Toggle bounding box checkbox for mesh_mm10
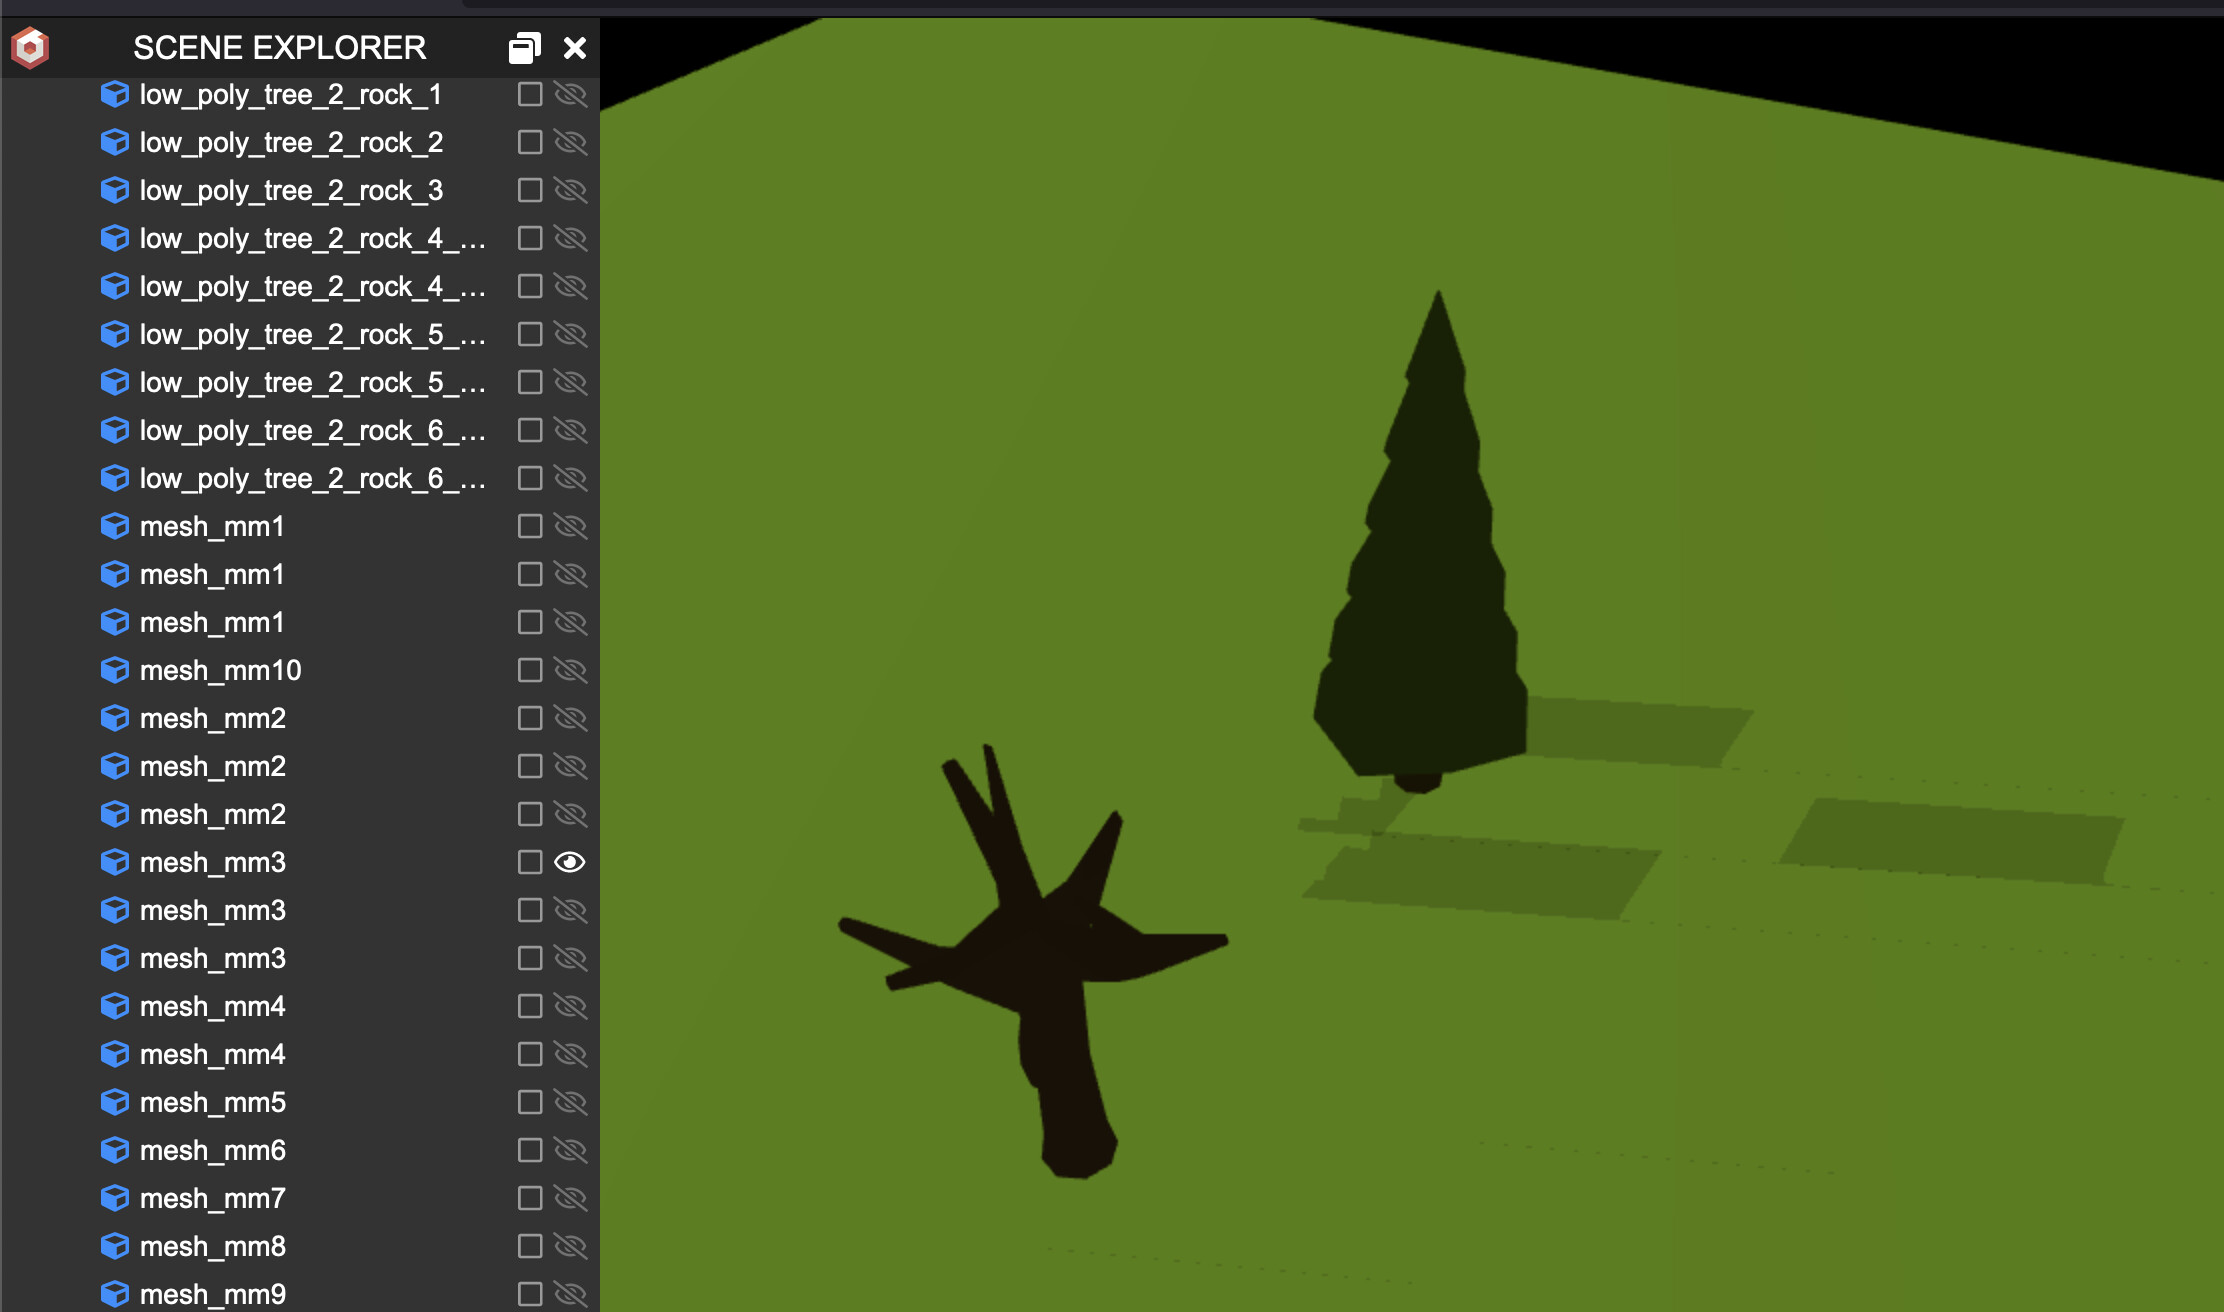Image resolution: width=2224 pixels, height=1312 pixels. (x=530, y=670)
